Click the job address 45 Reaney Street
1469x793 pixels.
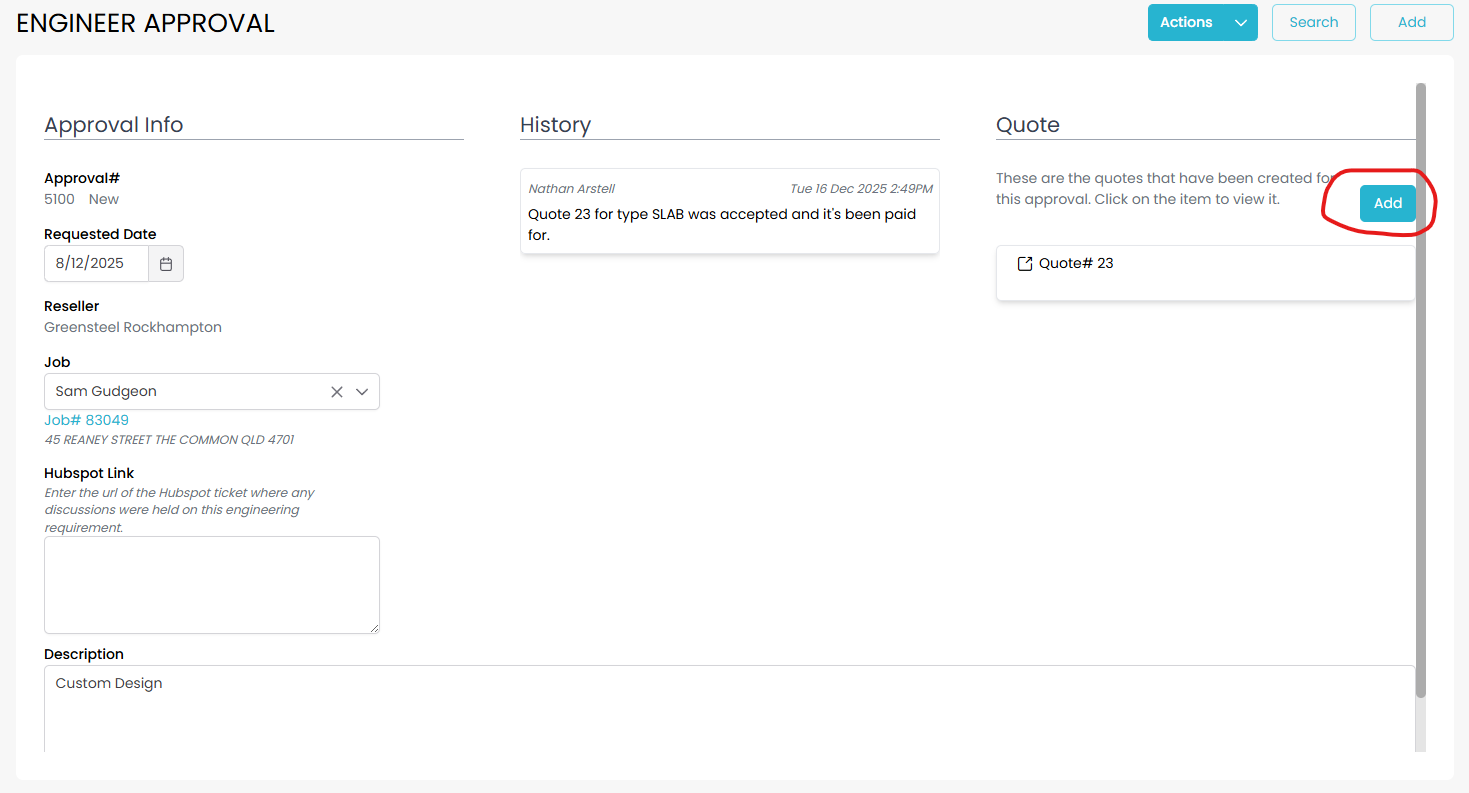point(169,440)
